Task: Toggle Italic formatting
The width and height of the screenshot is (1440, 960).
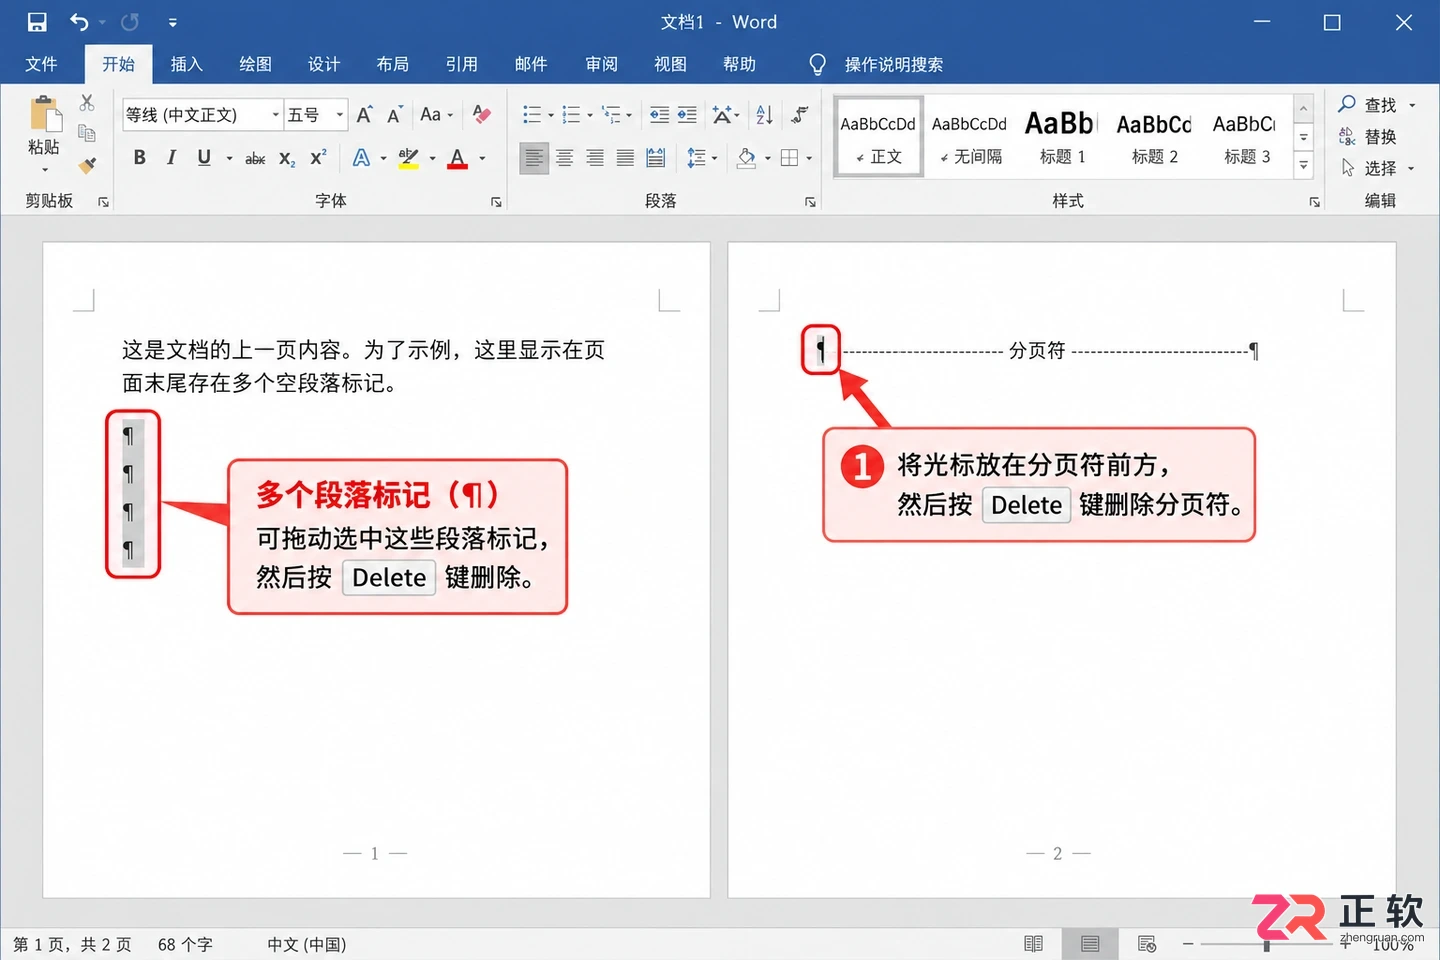Action: [171, 158]
